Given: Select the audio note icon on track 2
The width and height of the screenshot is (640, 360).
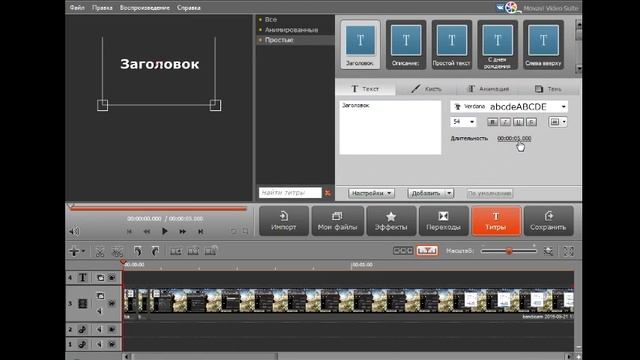Looking at the screenshot, I should pos(82,329).
